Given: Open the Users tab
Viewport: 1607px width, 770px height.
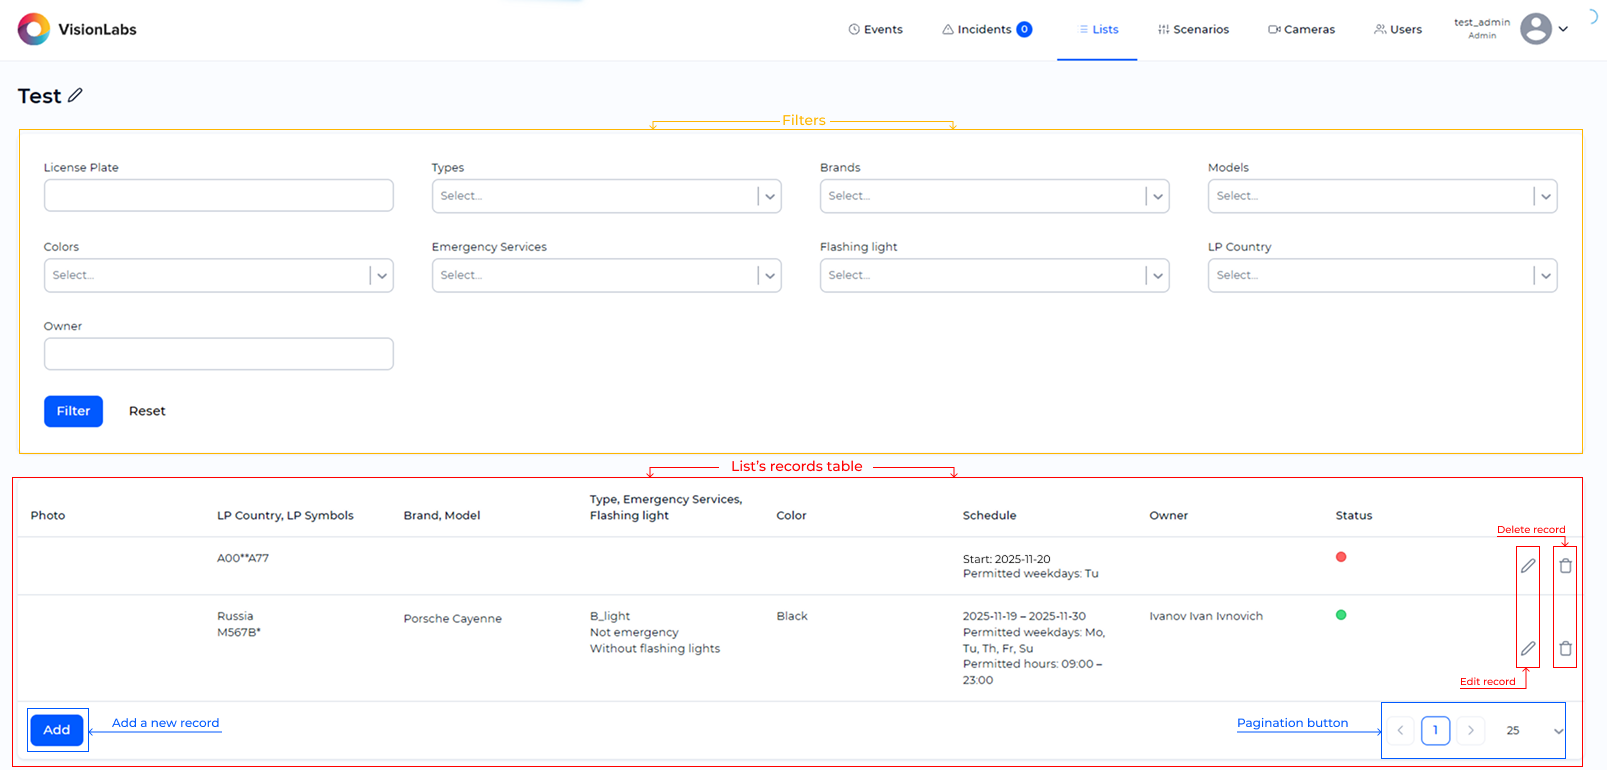Looking at the screenshot, I should (1398, 29).
